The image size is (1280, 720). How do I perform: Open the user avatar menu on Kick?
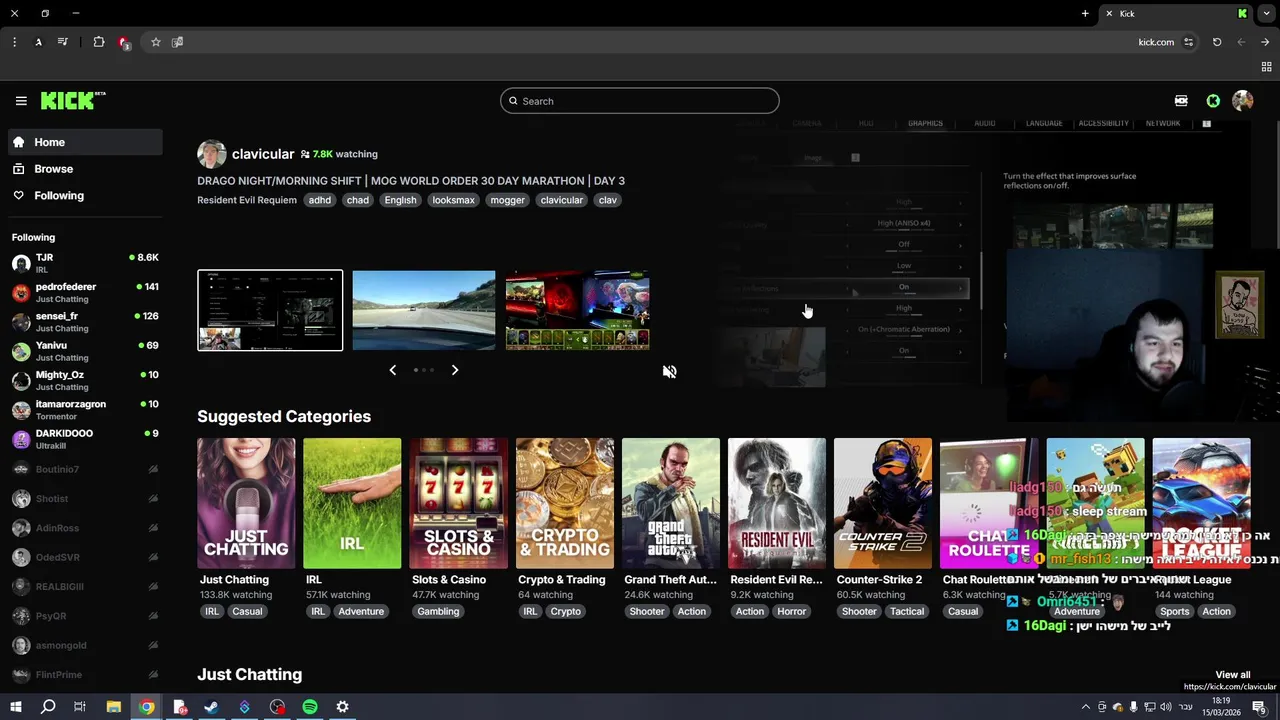coord(1243,100)
